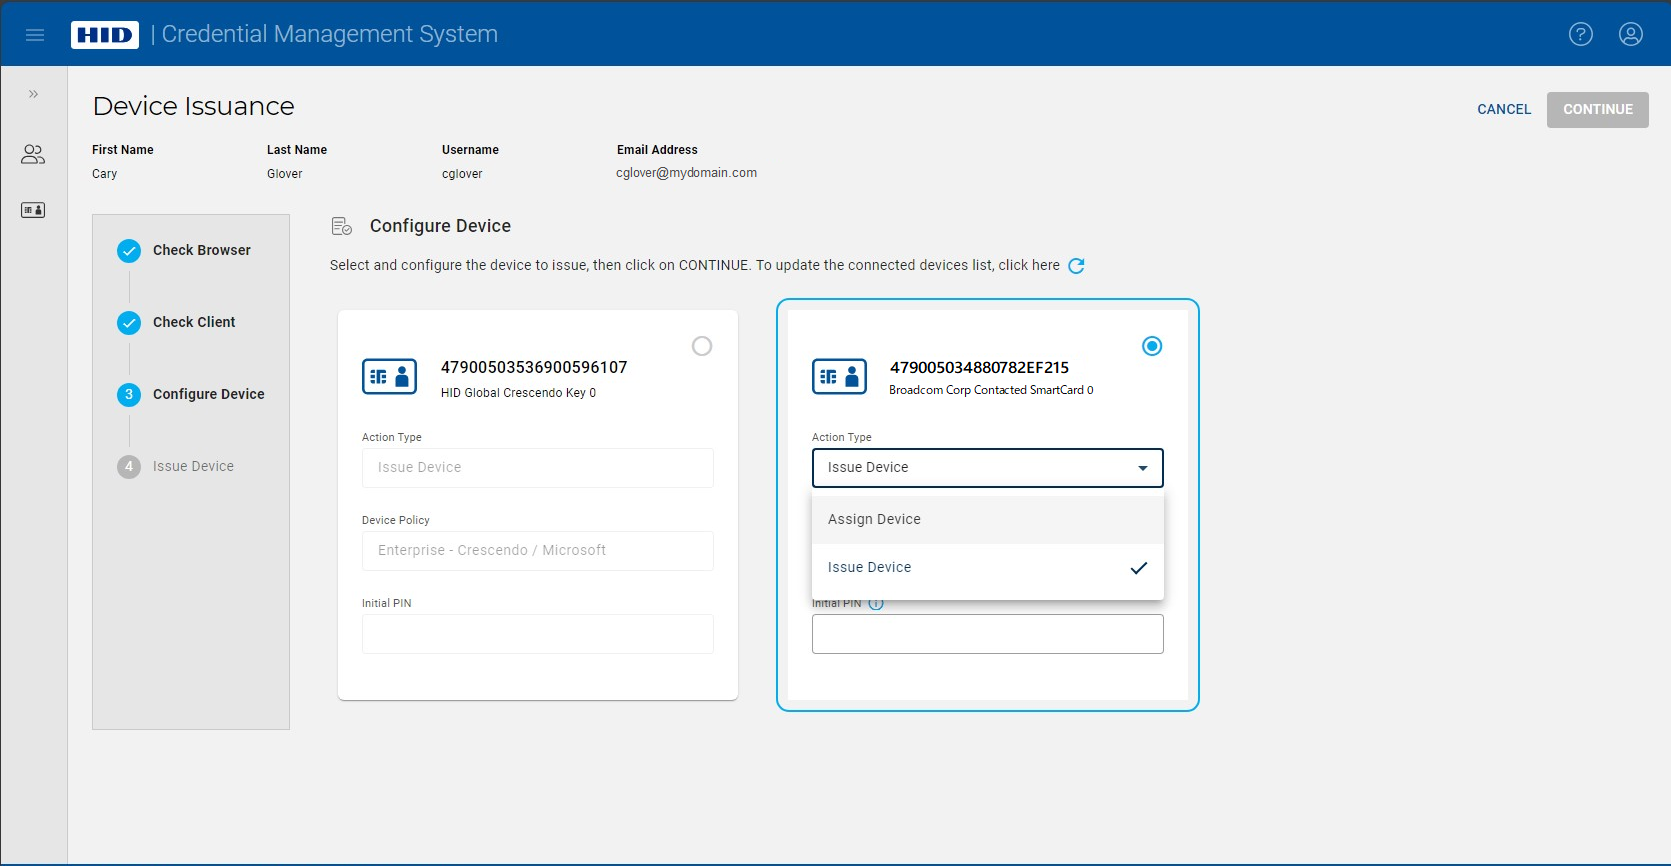Click the Broadcom card Initial PIN field

pos(987,634)
